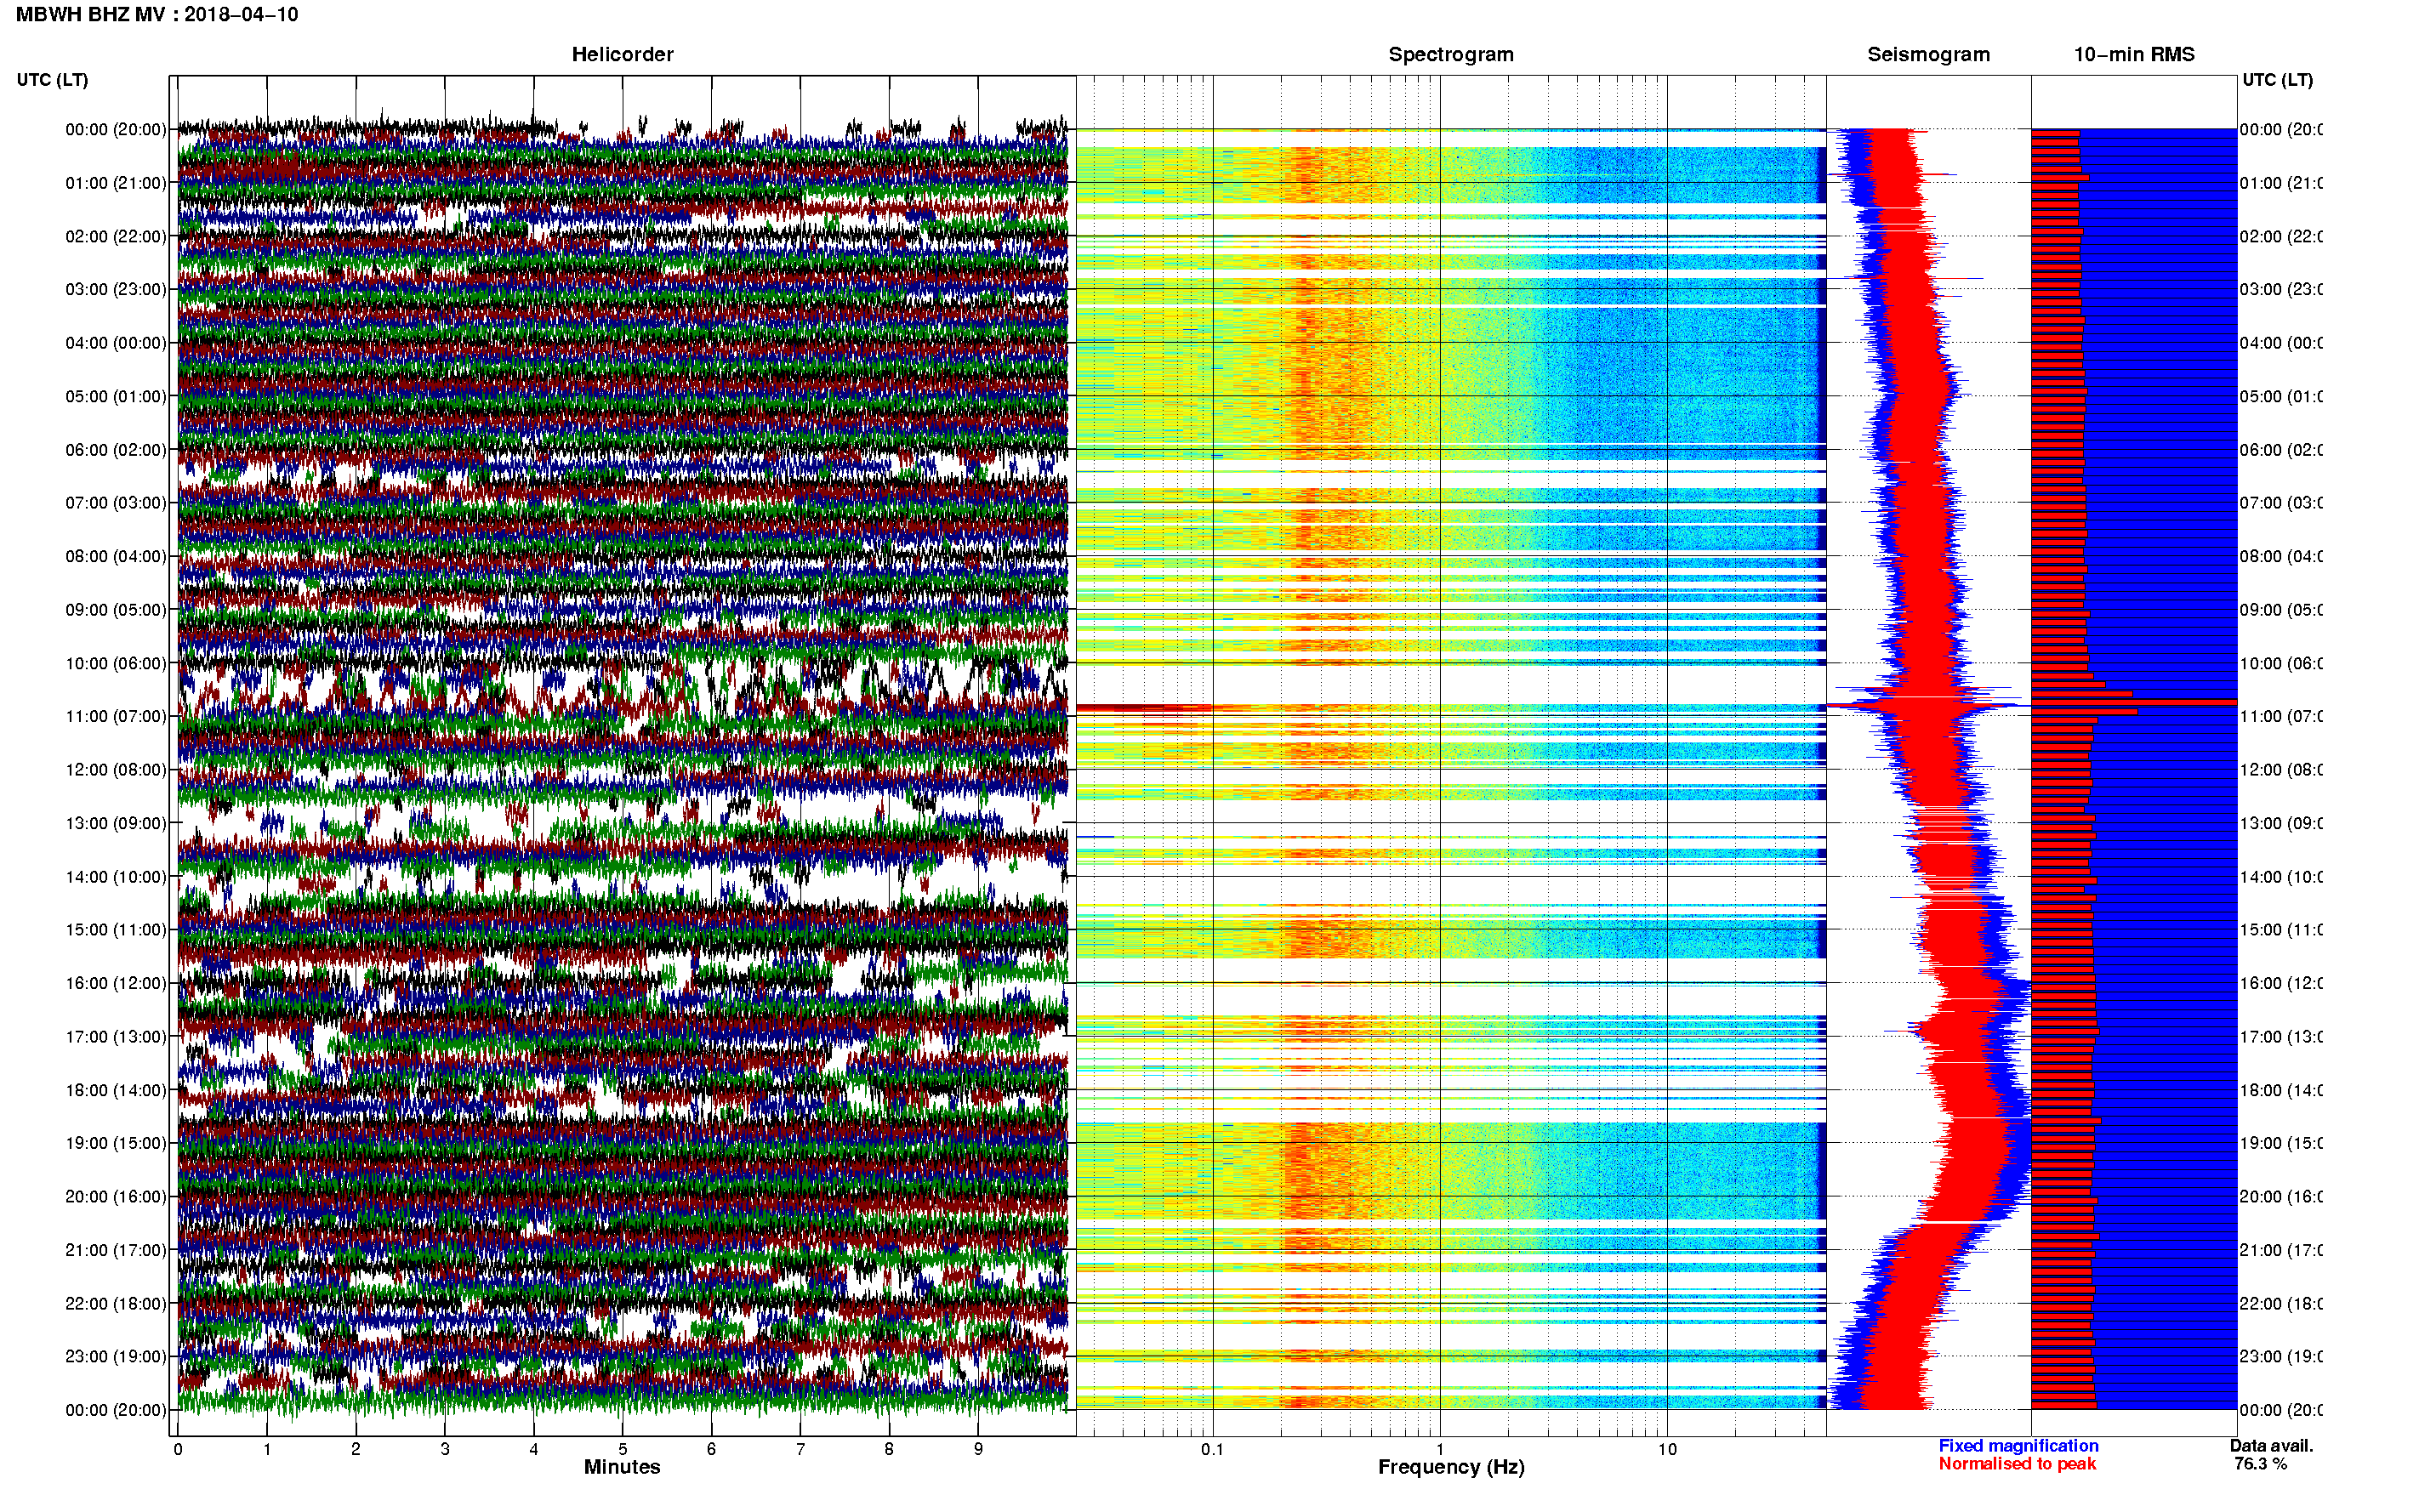Click the left time label '07:00 (03:00)'
The image size is (2419, 1512).
pos(116,502)
